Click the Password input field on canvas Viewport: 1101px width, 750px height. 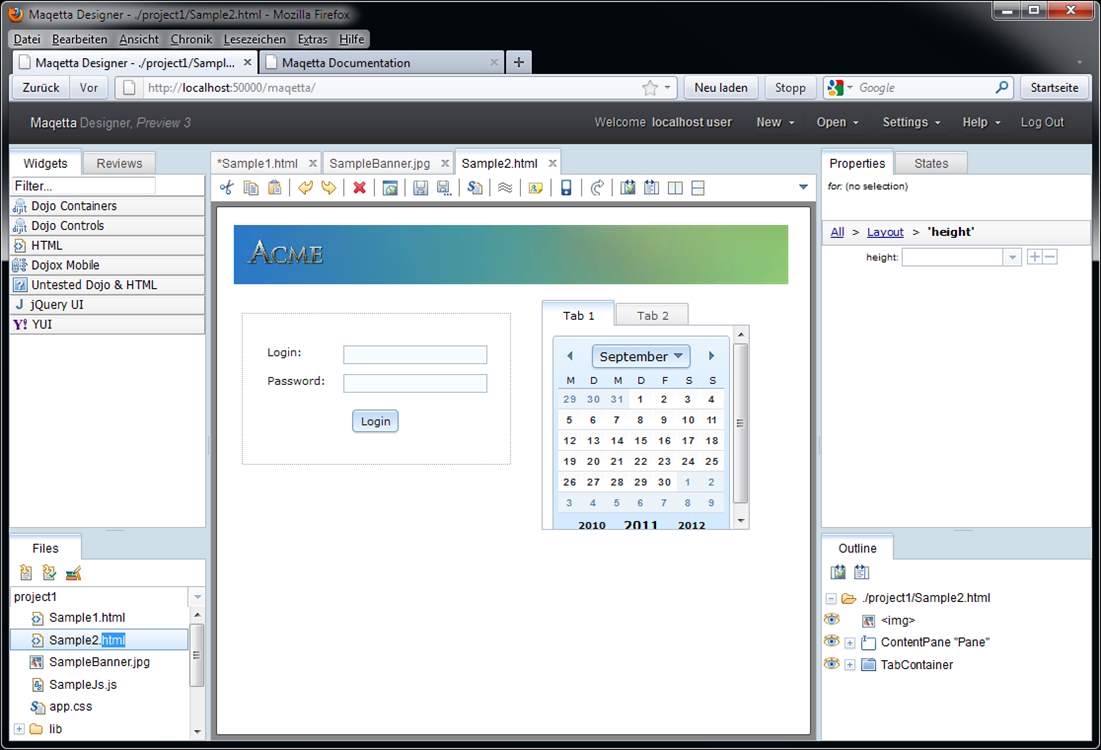415,383
